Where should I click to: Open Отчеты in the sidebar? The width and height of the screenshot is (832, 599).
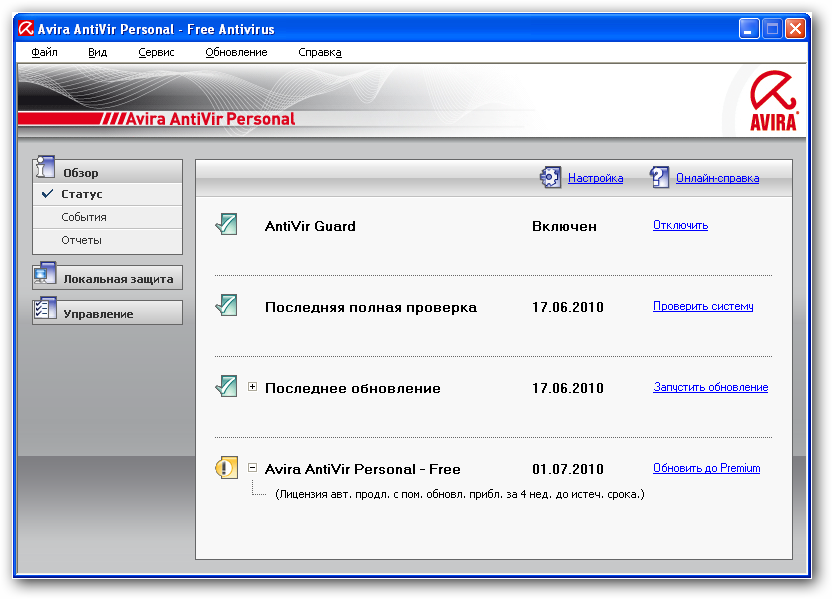[107, 240]
